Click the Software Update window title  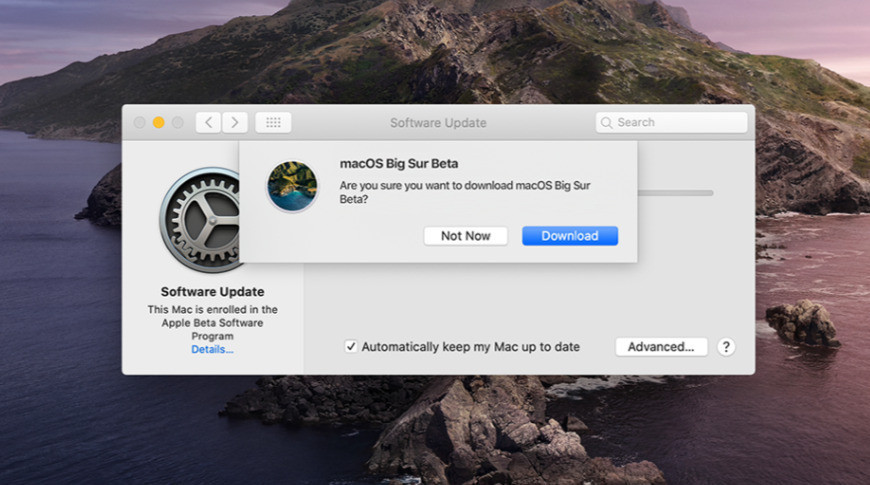point(438,122)
